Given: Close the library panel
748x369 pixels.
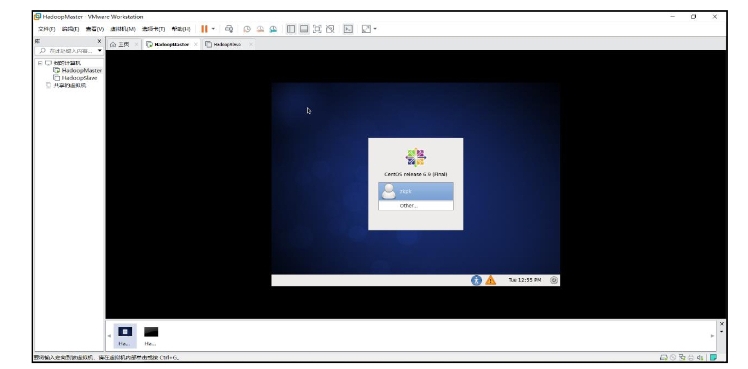Looking at the screenshot, I should pyautogui.click(x=99, y=41).
